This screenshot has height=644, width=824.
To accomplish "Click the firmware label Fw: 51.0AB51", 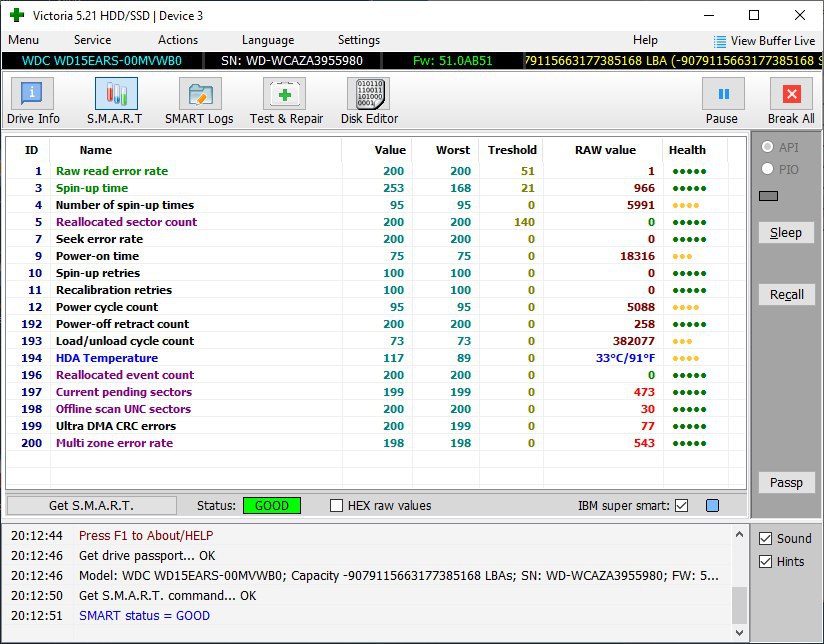I will click(452, 60).
